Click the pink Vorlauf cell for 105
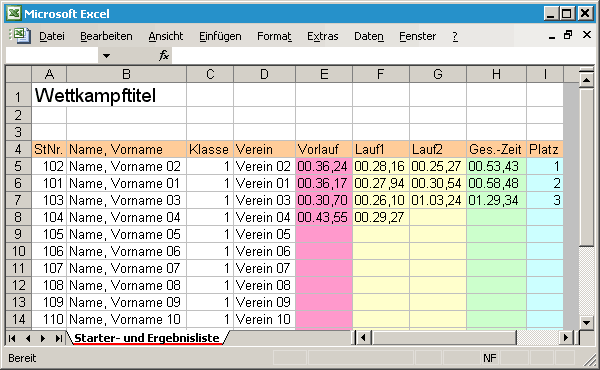Image resolution: width=600 pixels, height=370 pixels. click(324, 234)
